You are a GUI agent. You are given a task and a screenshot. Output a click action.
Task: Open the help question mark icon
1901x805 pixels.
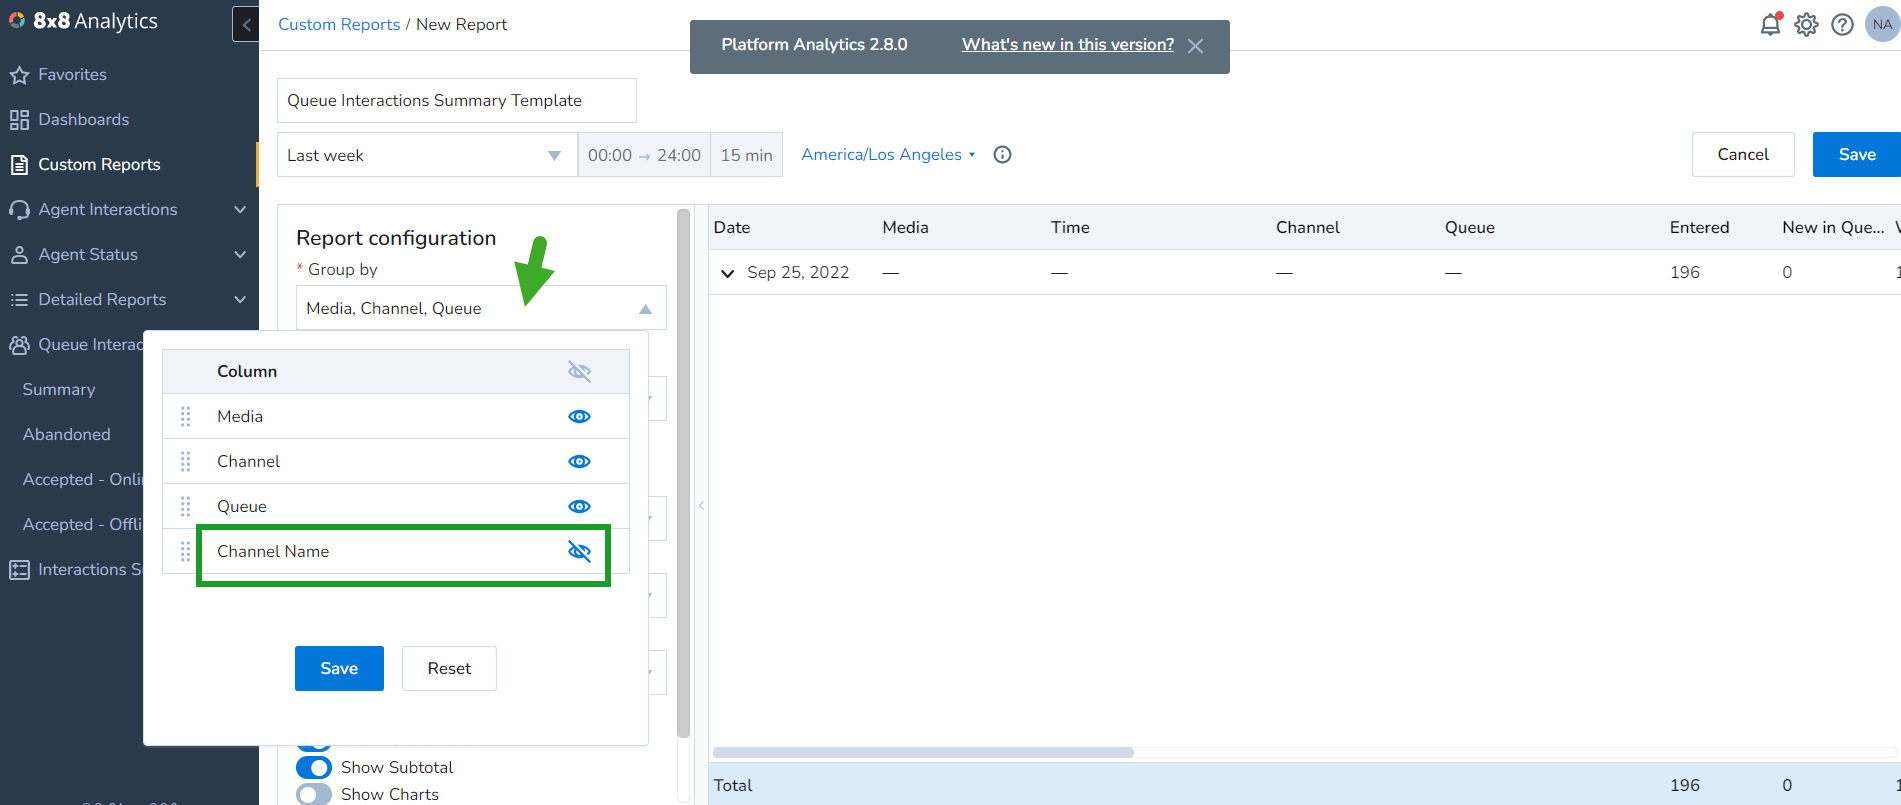(1842, 24)
